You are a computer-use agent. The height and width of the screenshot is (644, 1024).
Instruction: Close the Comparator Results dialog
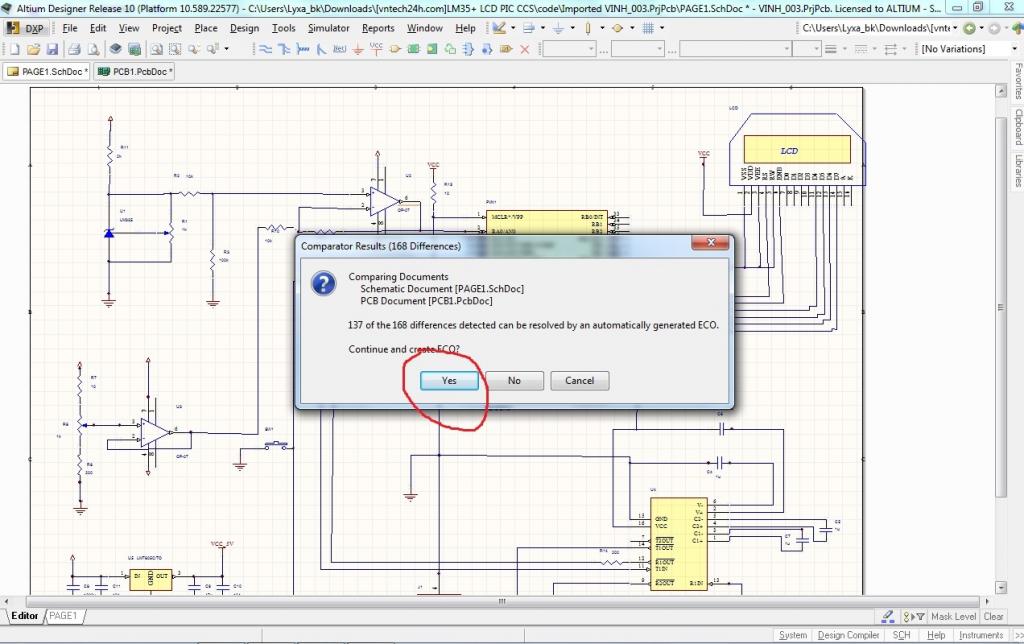(x=711, y=242)
